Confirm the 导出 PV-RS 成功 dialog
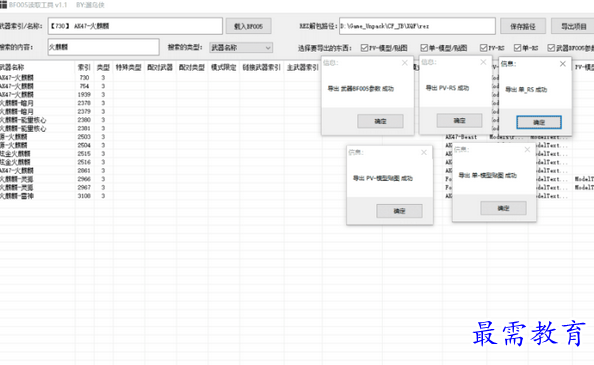This screenshot has width=594, height=365. click(460, 120)
